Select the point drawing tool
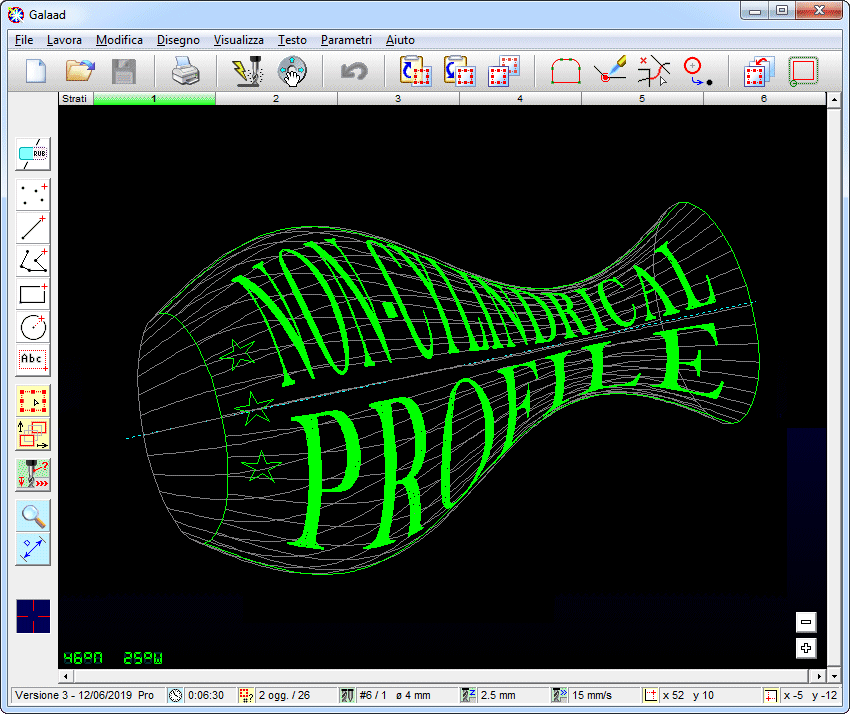The height and width of the screenshot is (714, 850). point(33,193)
